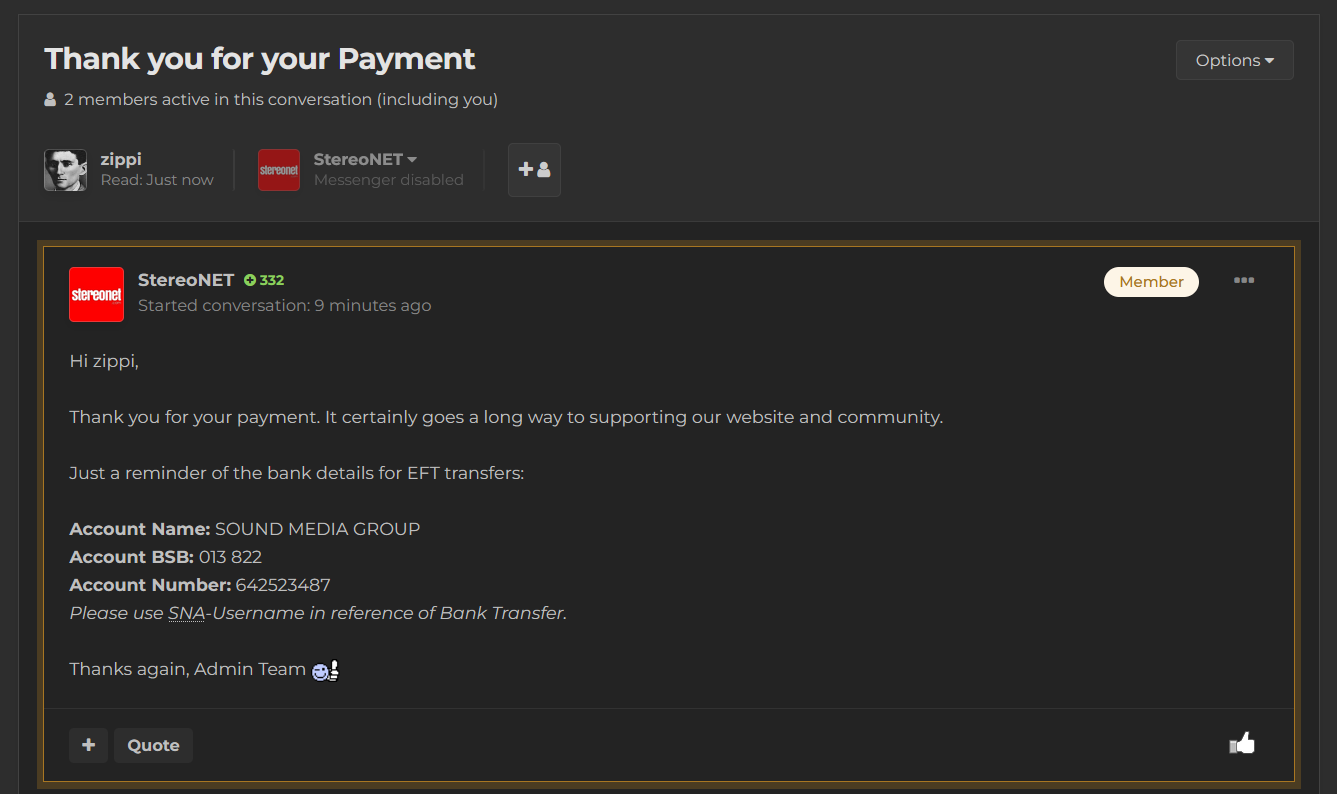Screen dimensions: 1337x794
Task: Click the 'Messenger disabled' status text
Action: (x=389, y=180)
